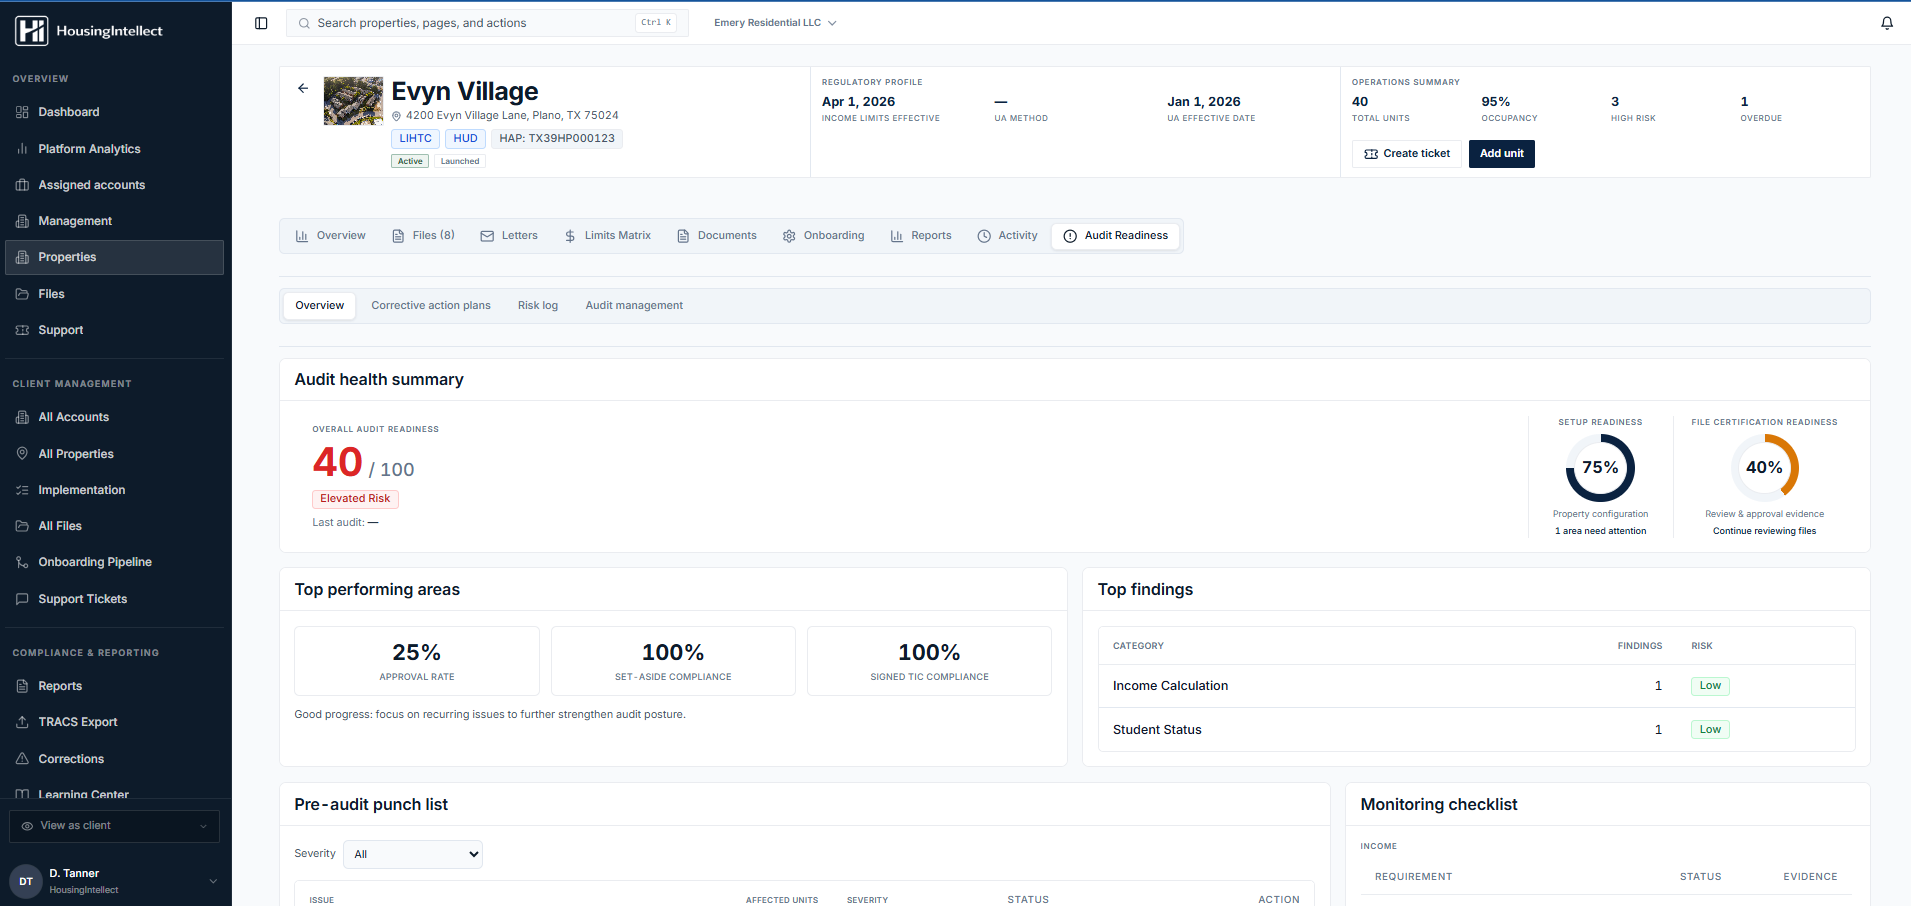Screen dimensions: 1911x906
Task: Select the Risk log sub-tab
Action: coord(538,306)
